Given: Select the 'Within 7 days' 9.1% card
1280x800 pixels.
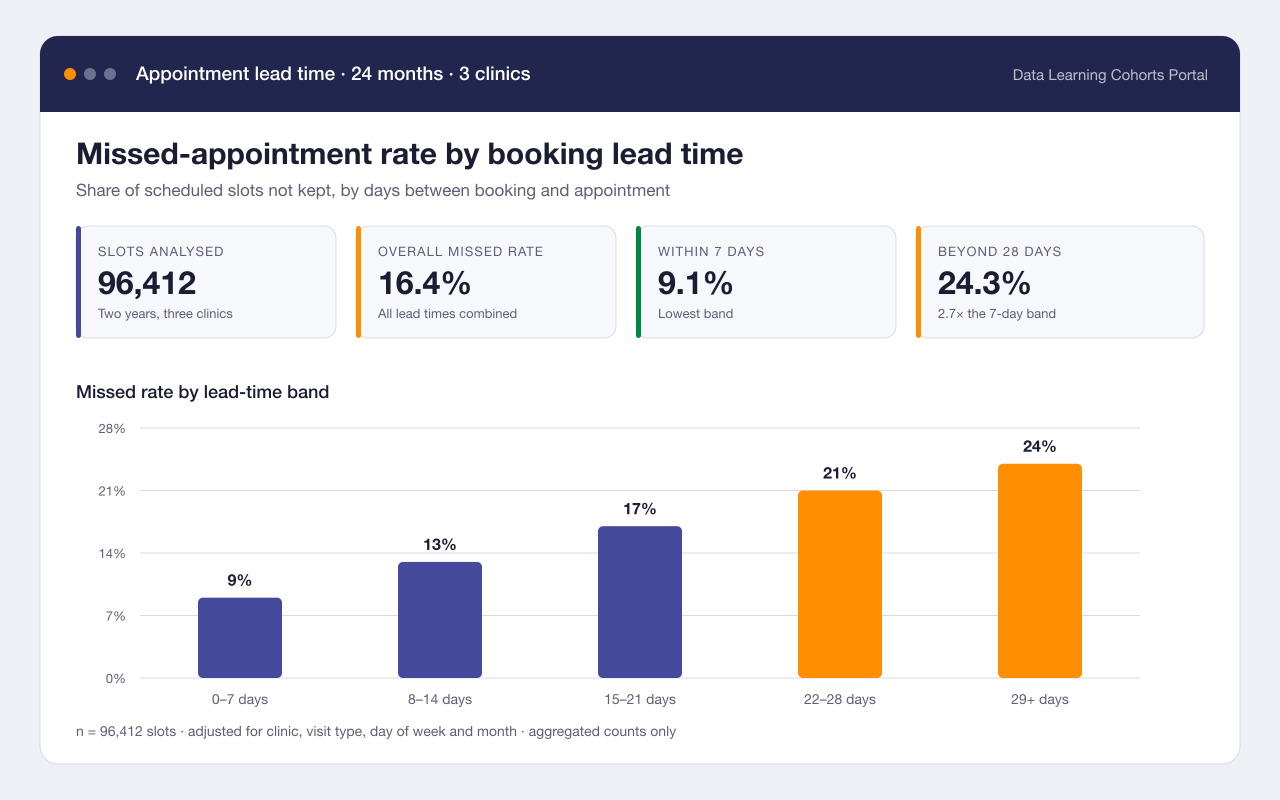Looking at the screenshot, I should (x=766, y=282).
